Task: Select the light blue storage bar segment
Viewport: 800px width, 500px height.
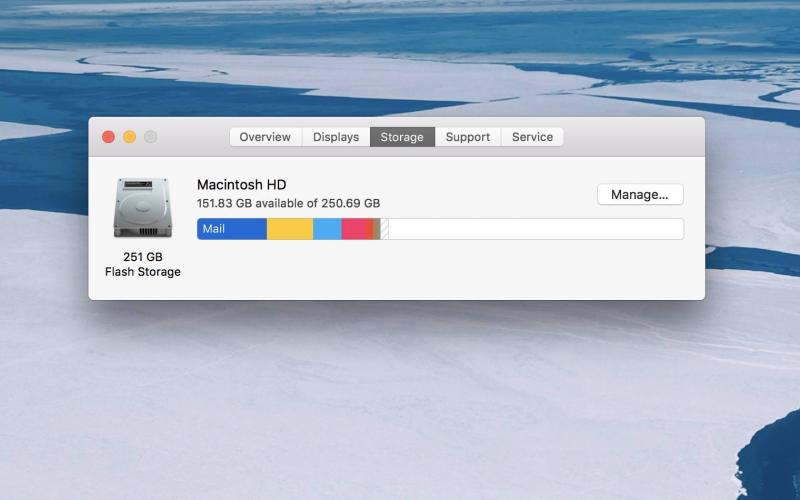Action: tap(328, 229)
